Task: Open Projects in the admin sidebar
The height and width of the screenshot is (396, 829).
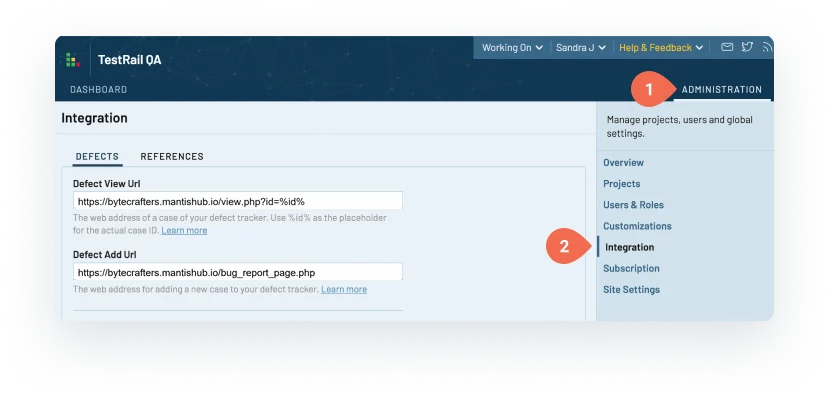Action: click(622, 183)
